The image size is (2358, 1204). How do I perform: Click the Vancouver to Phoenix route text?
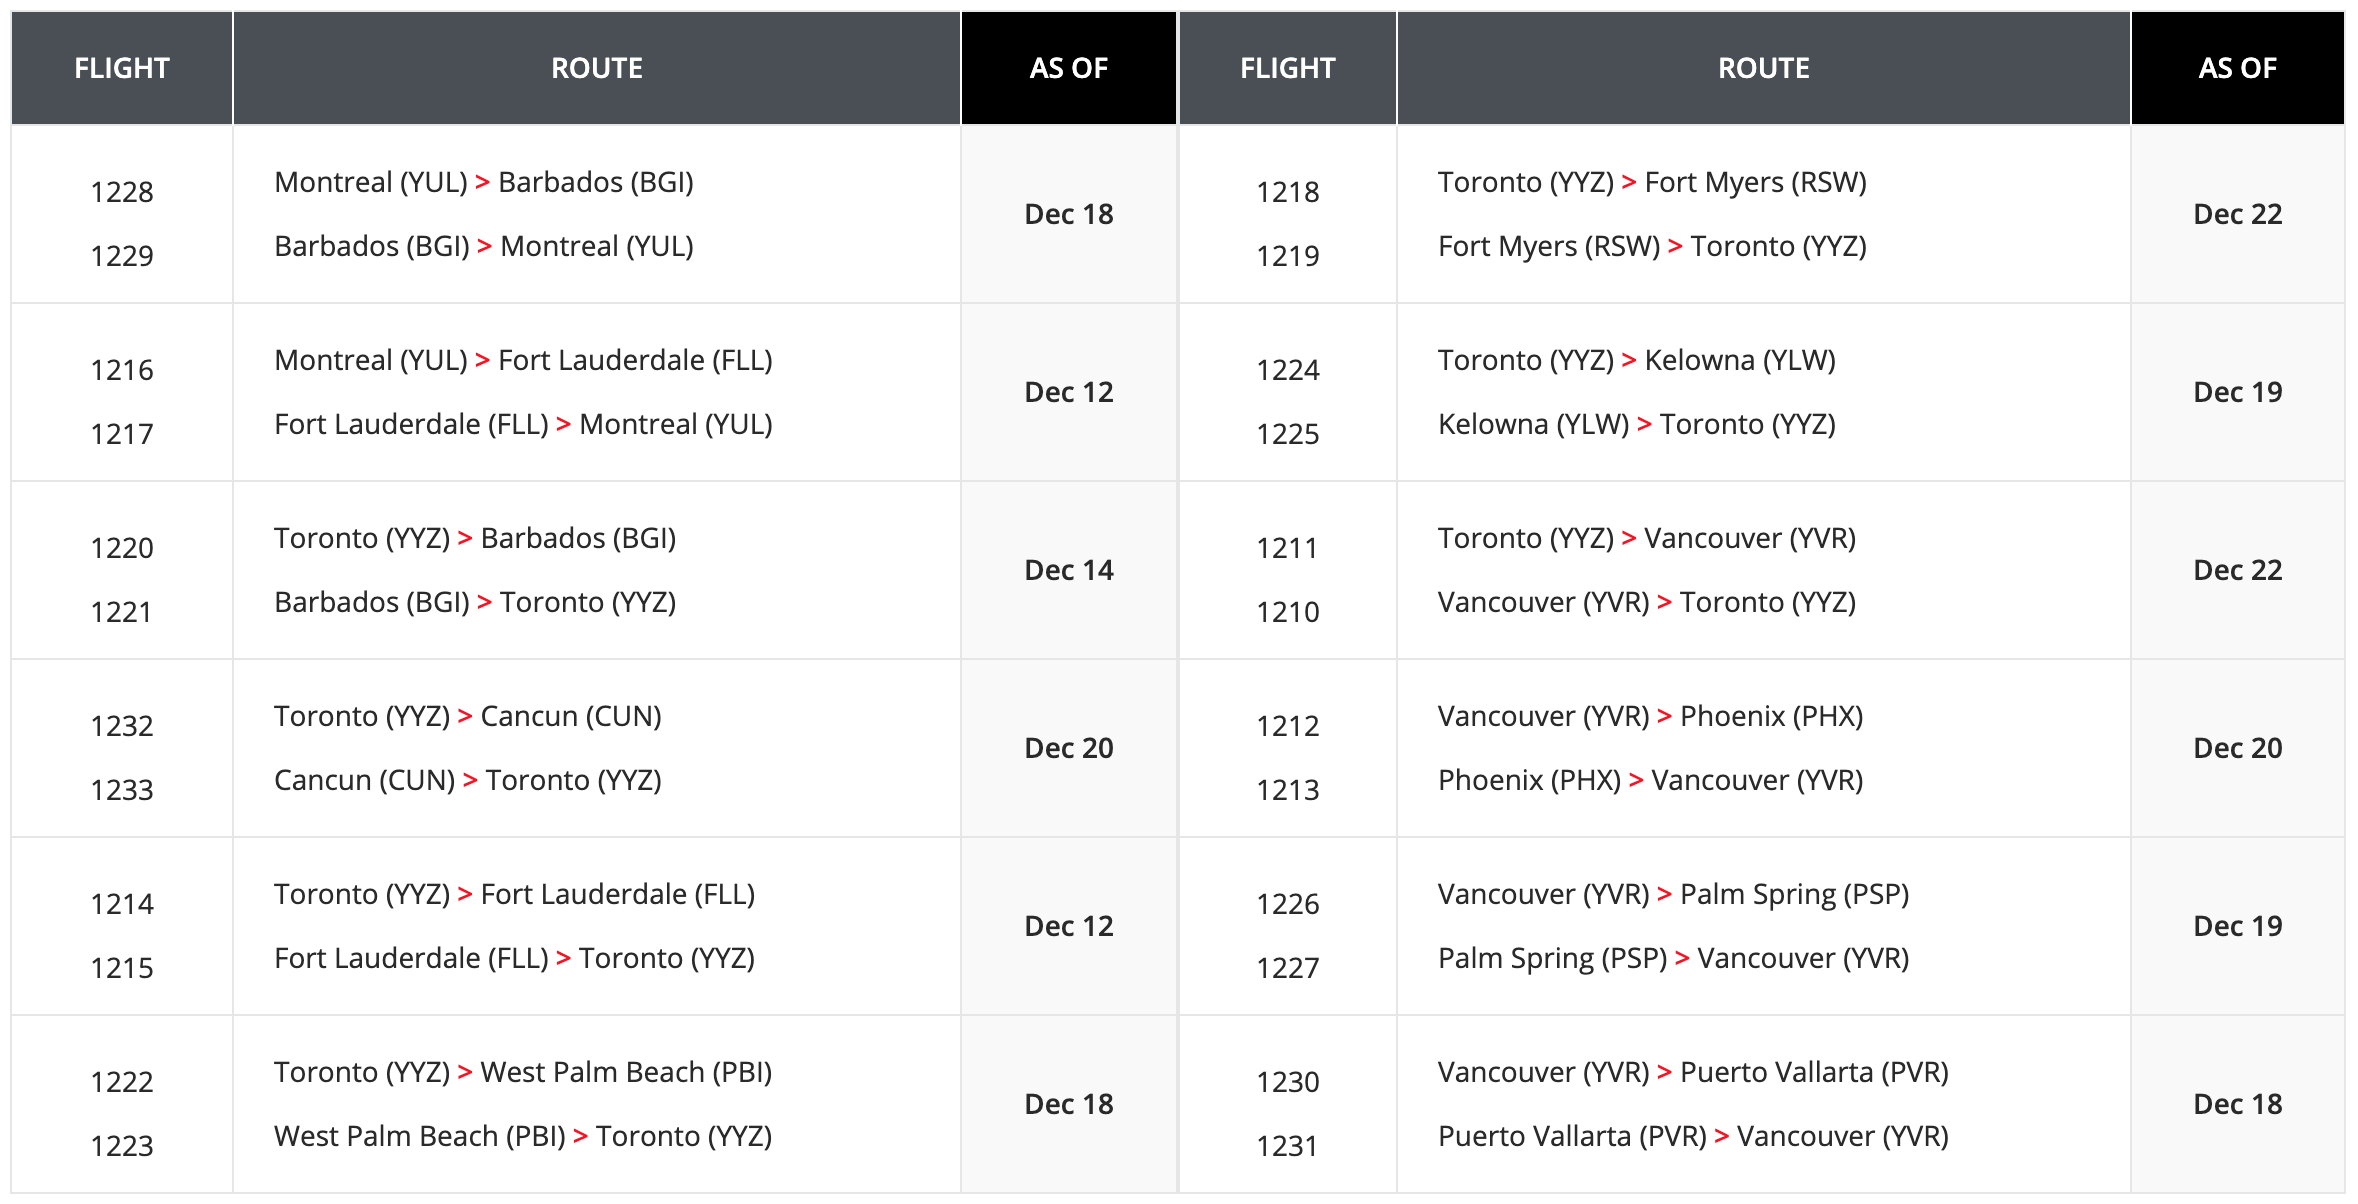(1650, 717)
